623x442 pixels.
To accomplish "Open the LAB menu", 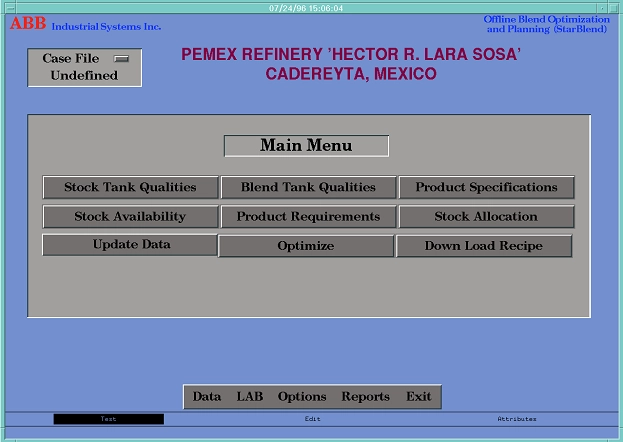I will pyautogui.click(x=250, y=397).
